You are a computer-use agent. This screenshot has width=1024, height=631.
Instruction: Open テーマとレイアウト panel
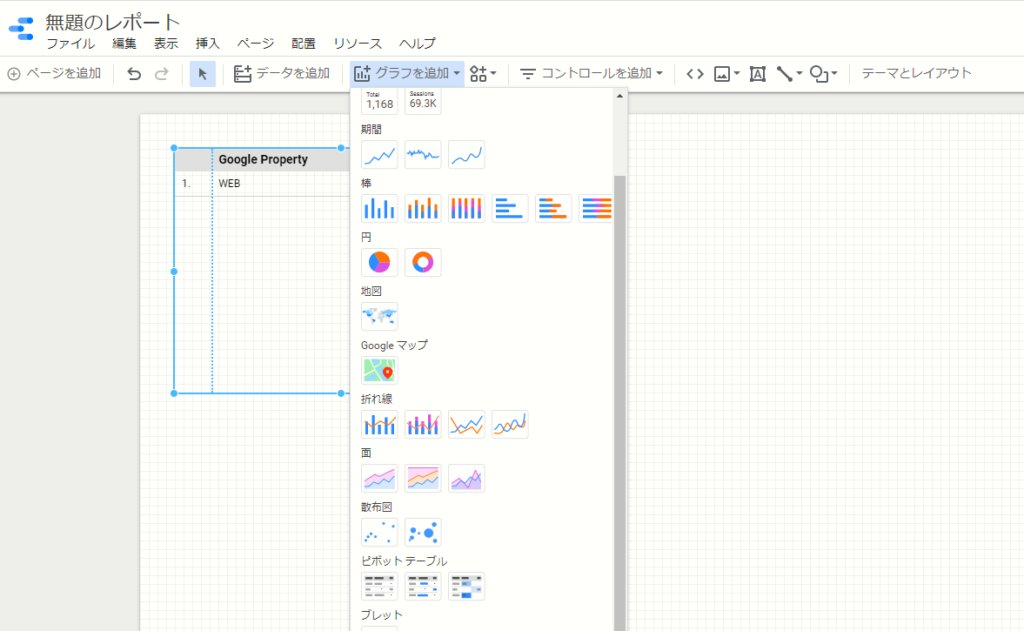pyautogui.click(x=916, y=74)
